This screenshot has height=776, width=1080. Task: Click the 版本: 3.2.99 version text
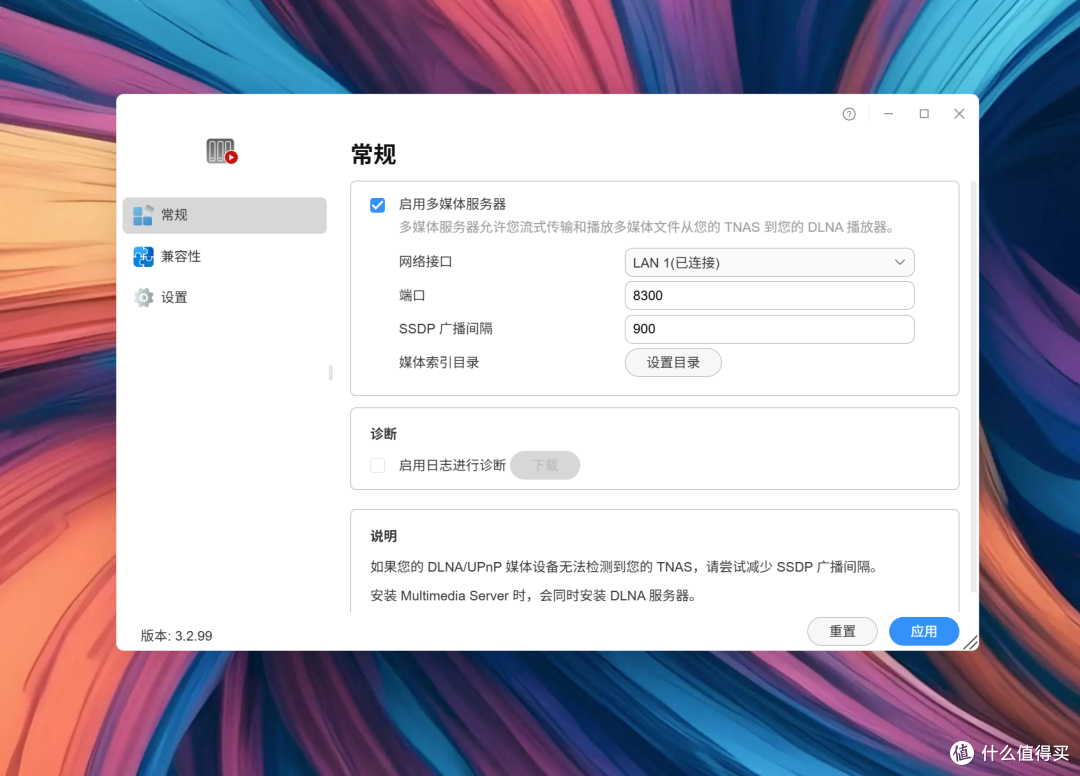176,636
